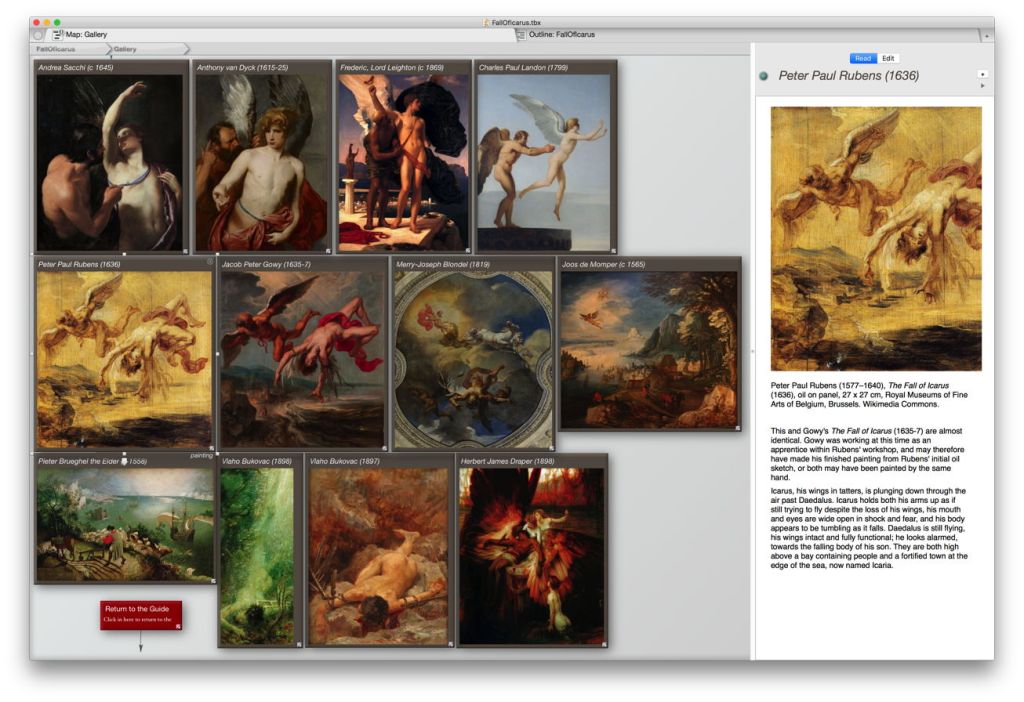Click the Rubens painting image in text pane

point(876,238)
